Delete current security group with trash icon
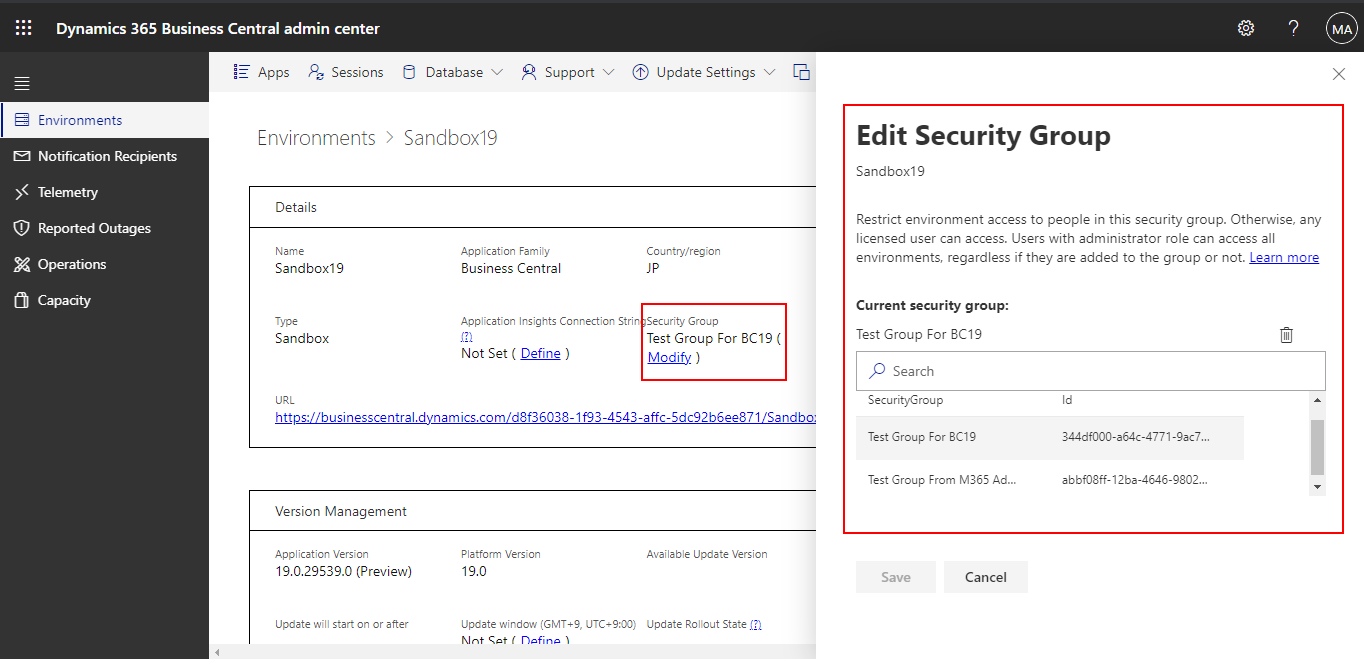Screen dimensions: 1364x659 tap(1286, 335)
